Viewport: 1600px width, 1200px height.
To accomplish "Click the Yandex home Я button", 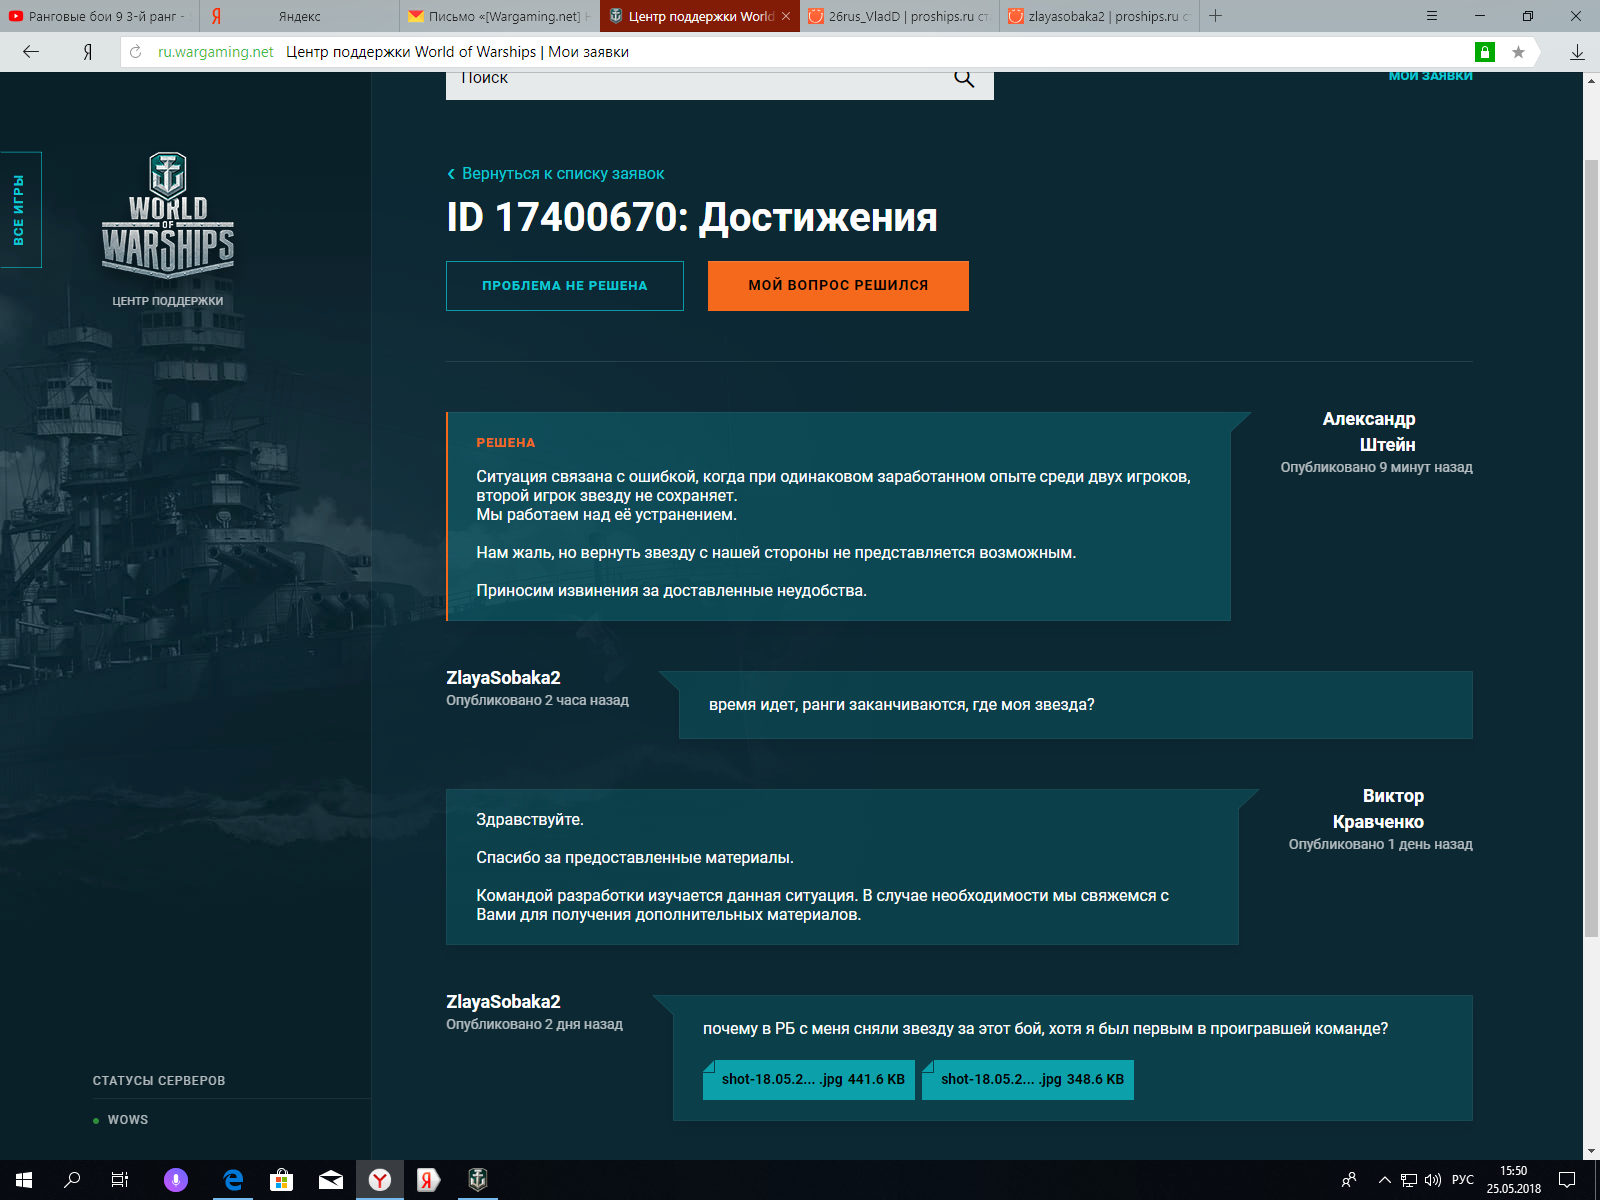I will tap(88, 52).
